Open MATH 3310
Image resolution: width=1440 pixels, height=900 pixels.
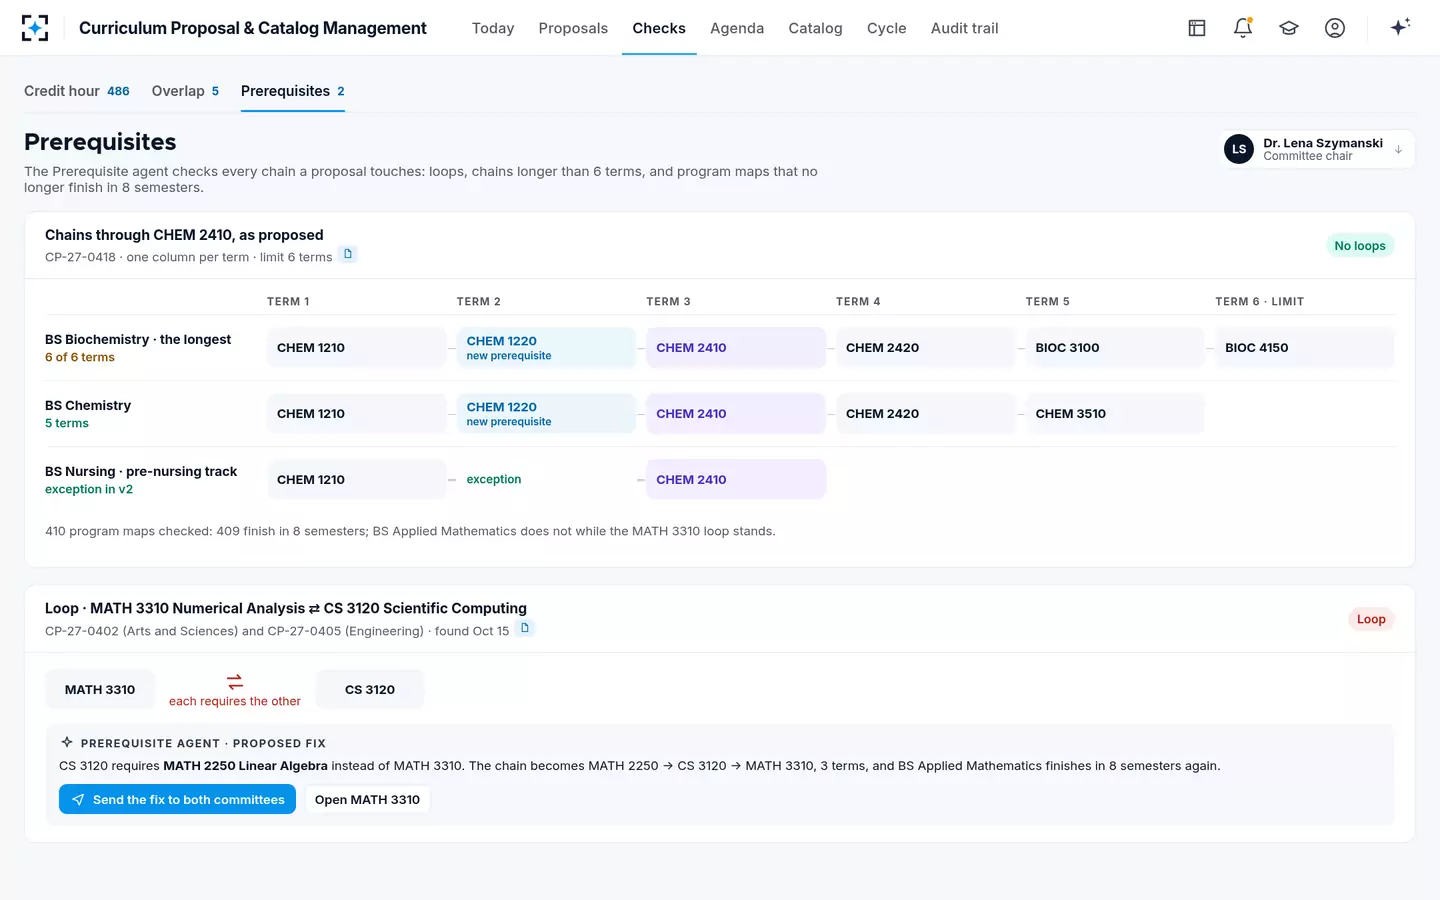click(367, 799)
